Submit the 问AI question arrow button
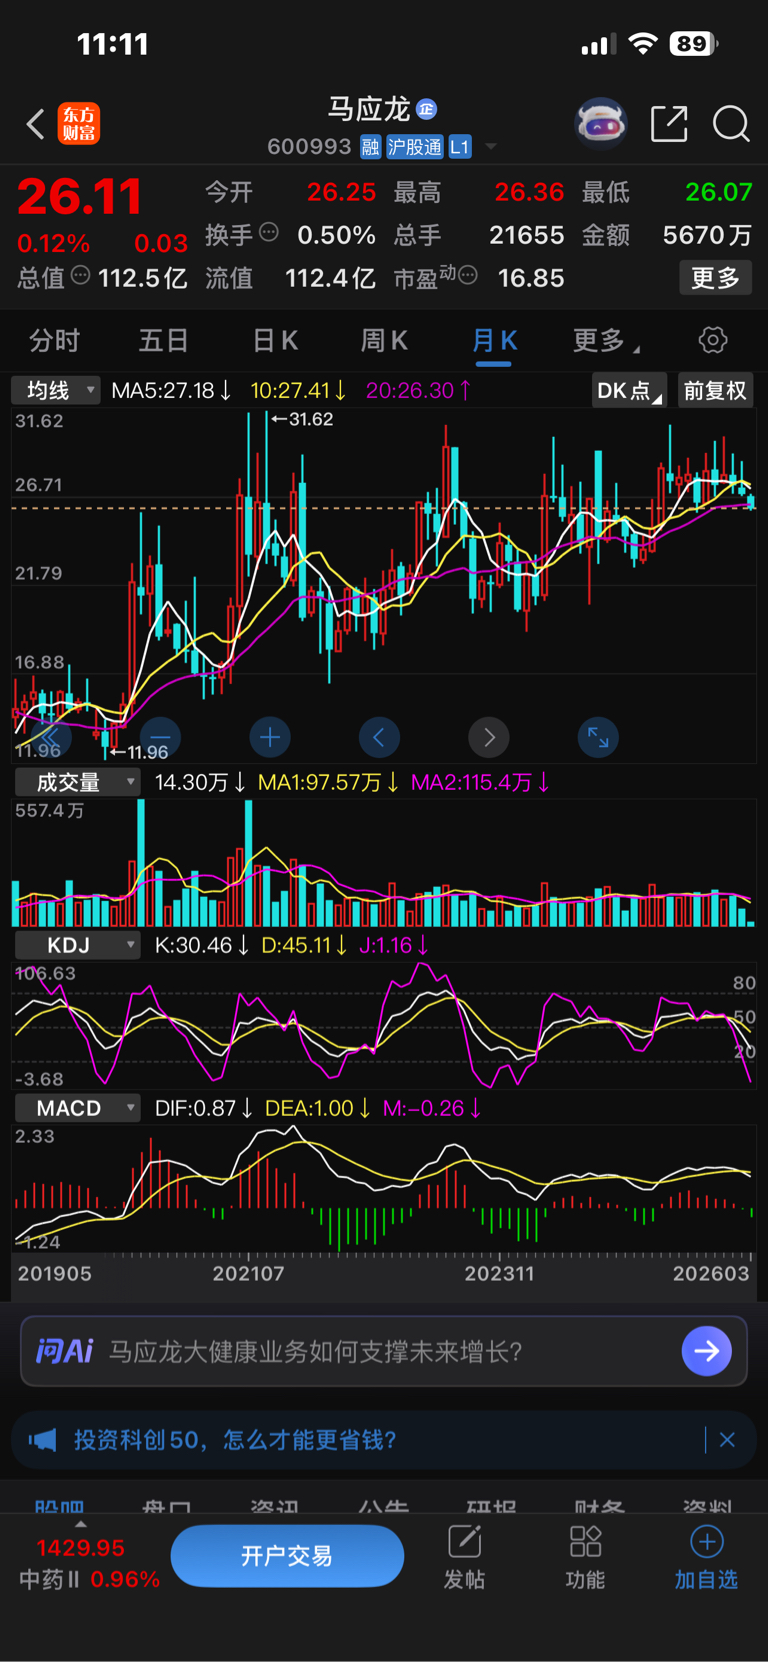 (x=707, y=1351)
